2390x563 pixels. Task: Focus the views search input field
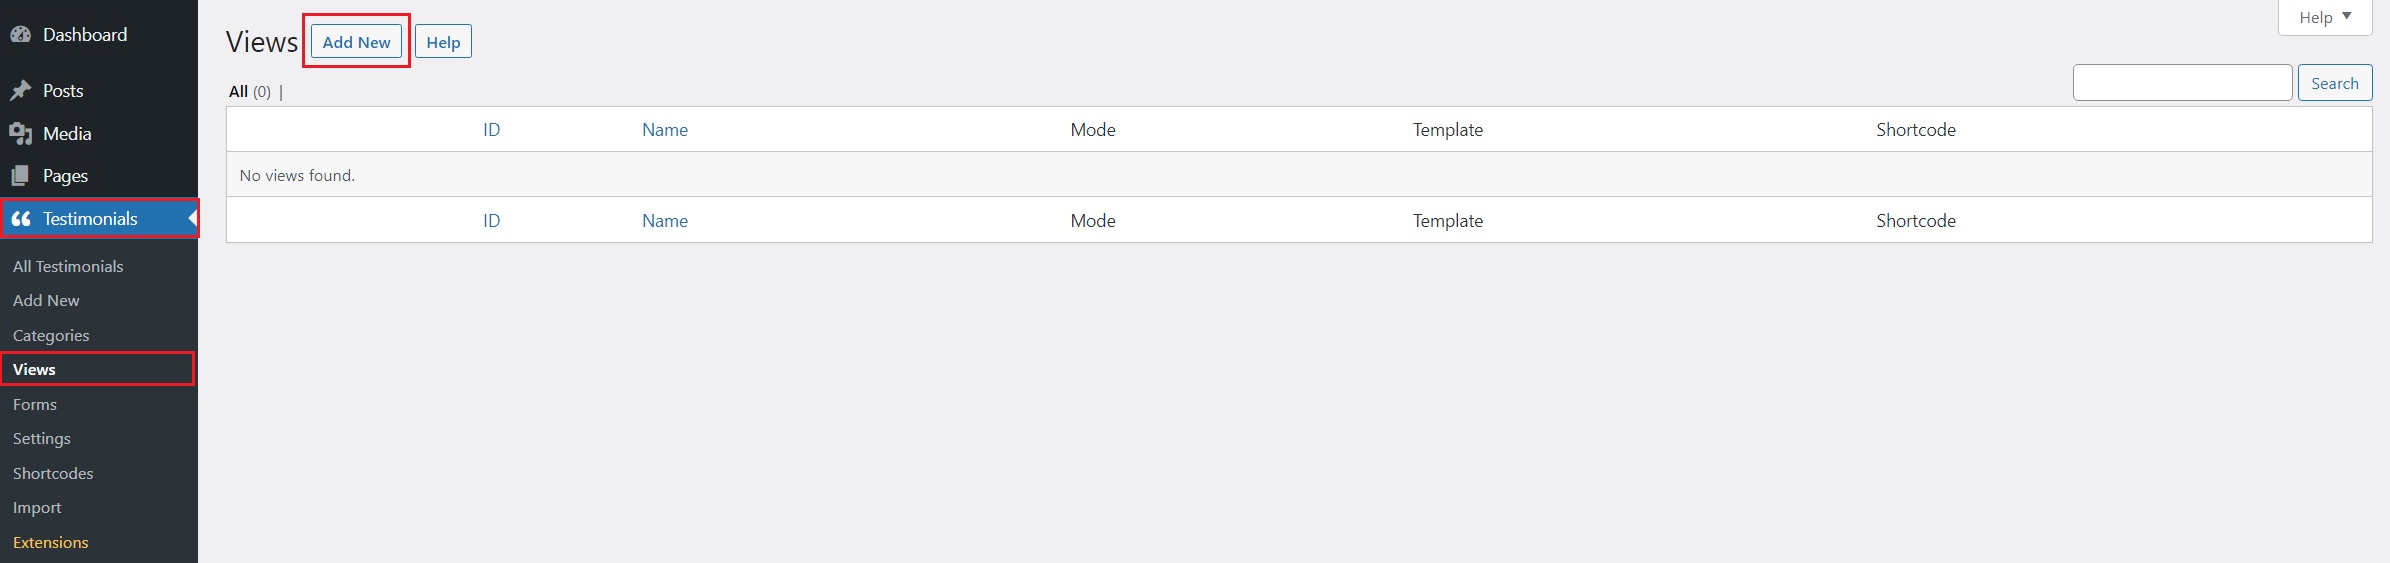[x=2182, y=83]
